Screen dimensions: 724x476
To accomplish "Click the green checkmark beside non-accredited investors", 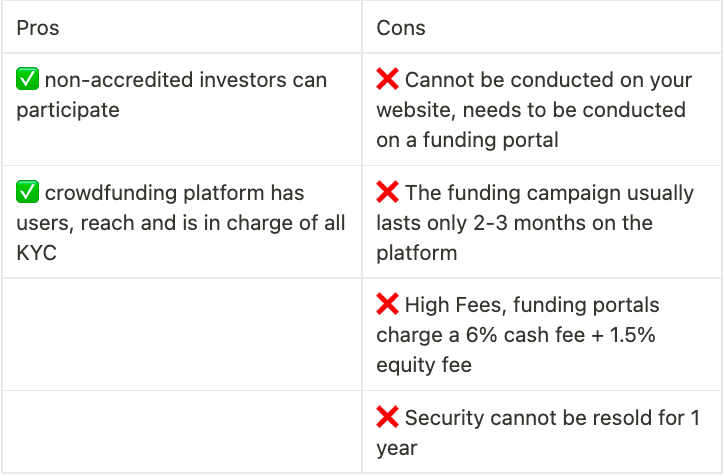I will pos(27,79).
